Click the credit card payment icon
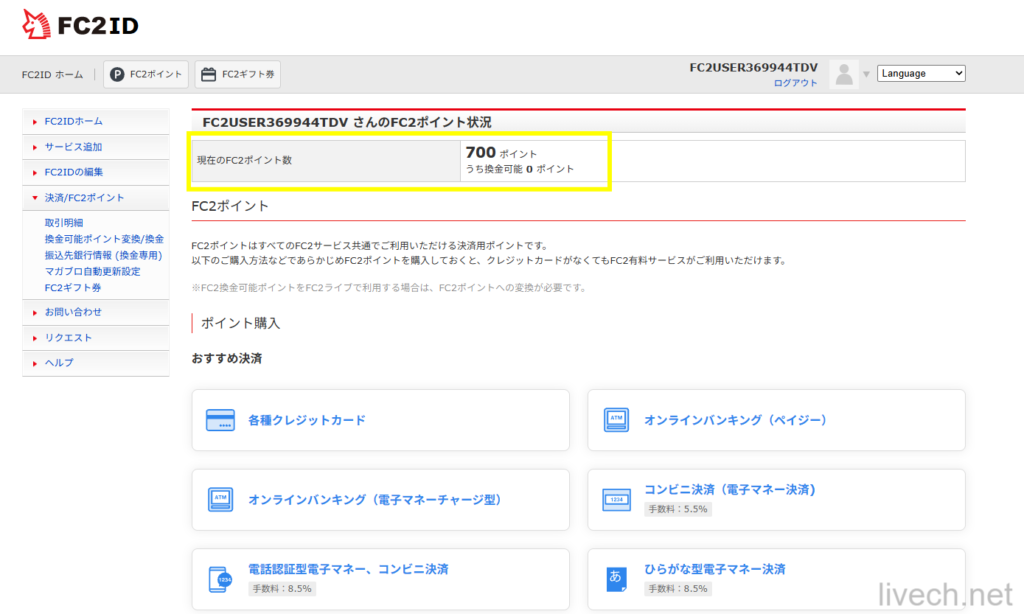 pyautogui.click(x=220, y=420)
